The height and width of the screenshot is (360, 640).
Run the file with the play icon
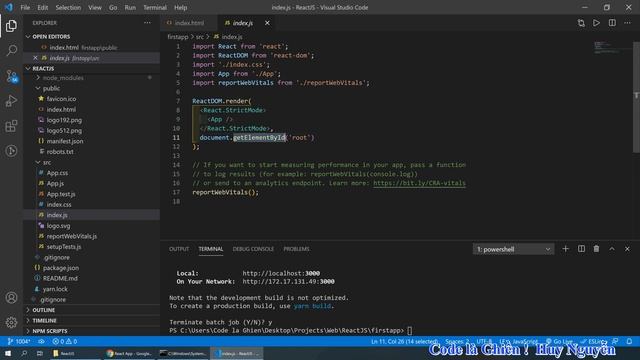596,23
